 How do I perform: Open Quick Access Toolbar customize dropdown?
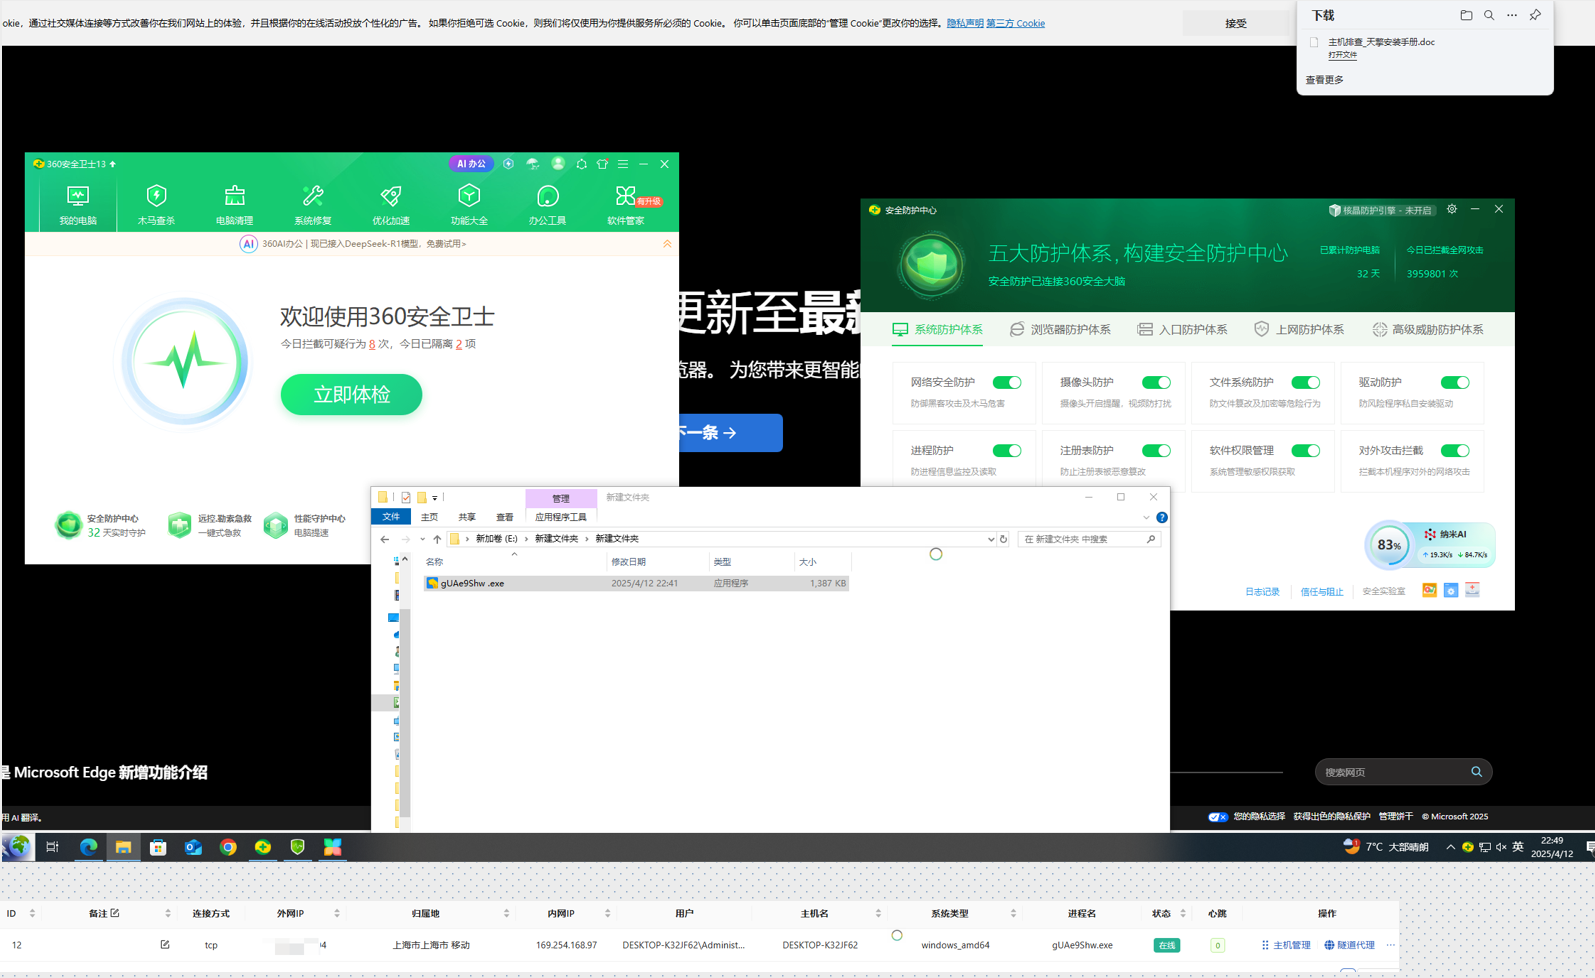tap(435, 497)
